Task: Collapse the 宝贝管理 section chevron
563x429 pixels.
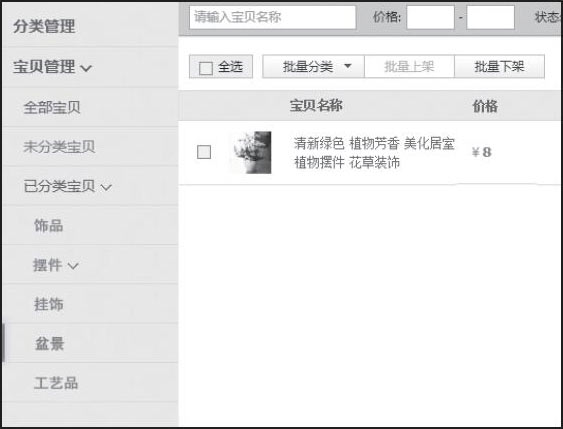Action: pyautogui.click(x=86, y=68)
